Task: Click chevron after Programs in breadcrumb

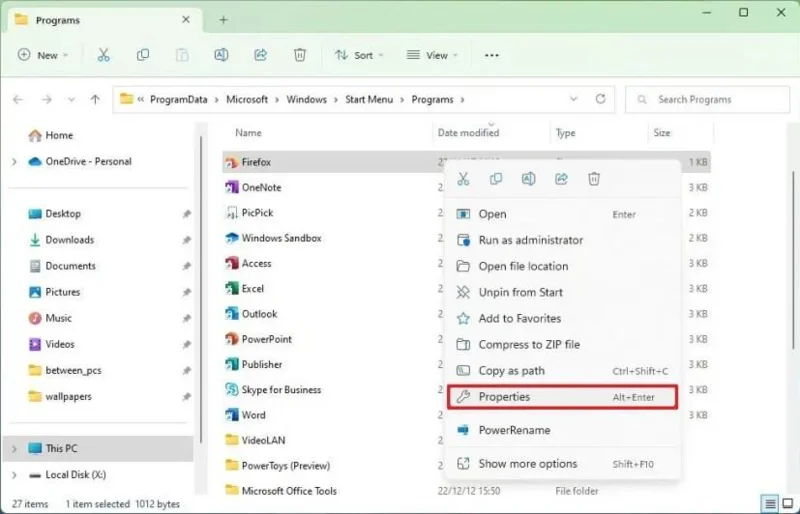Action: point(462,100)
